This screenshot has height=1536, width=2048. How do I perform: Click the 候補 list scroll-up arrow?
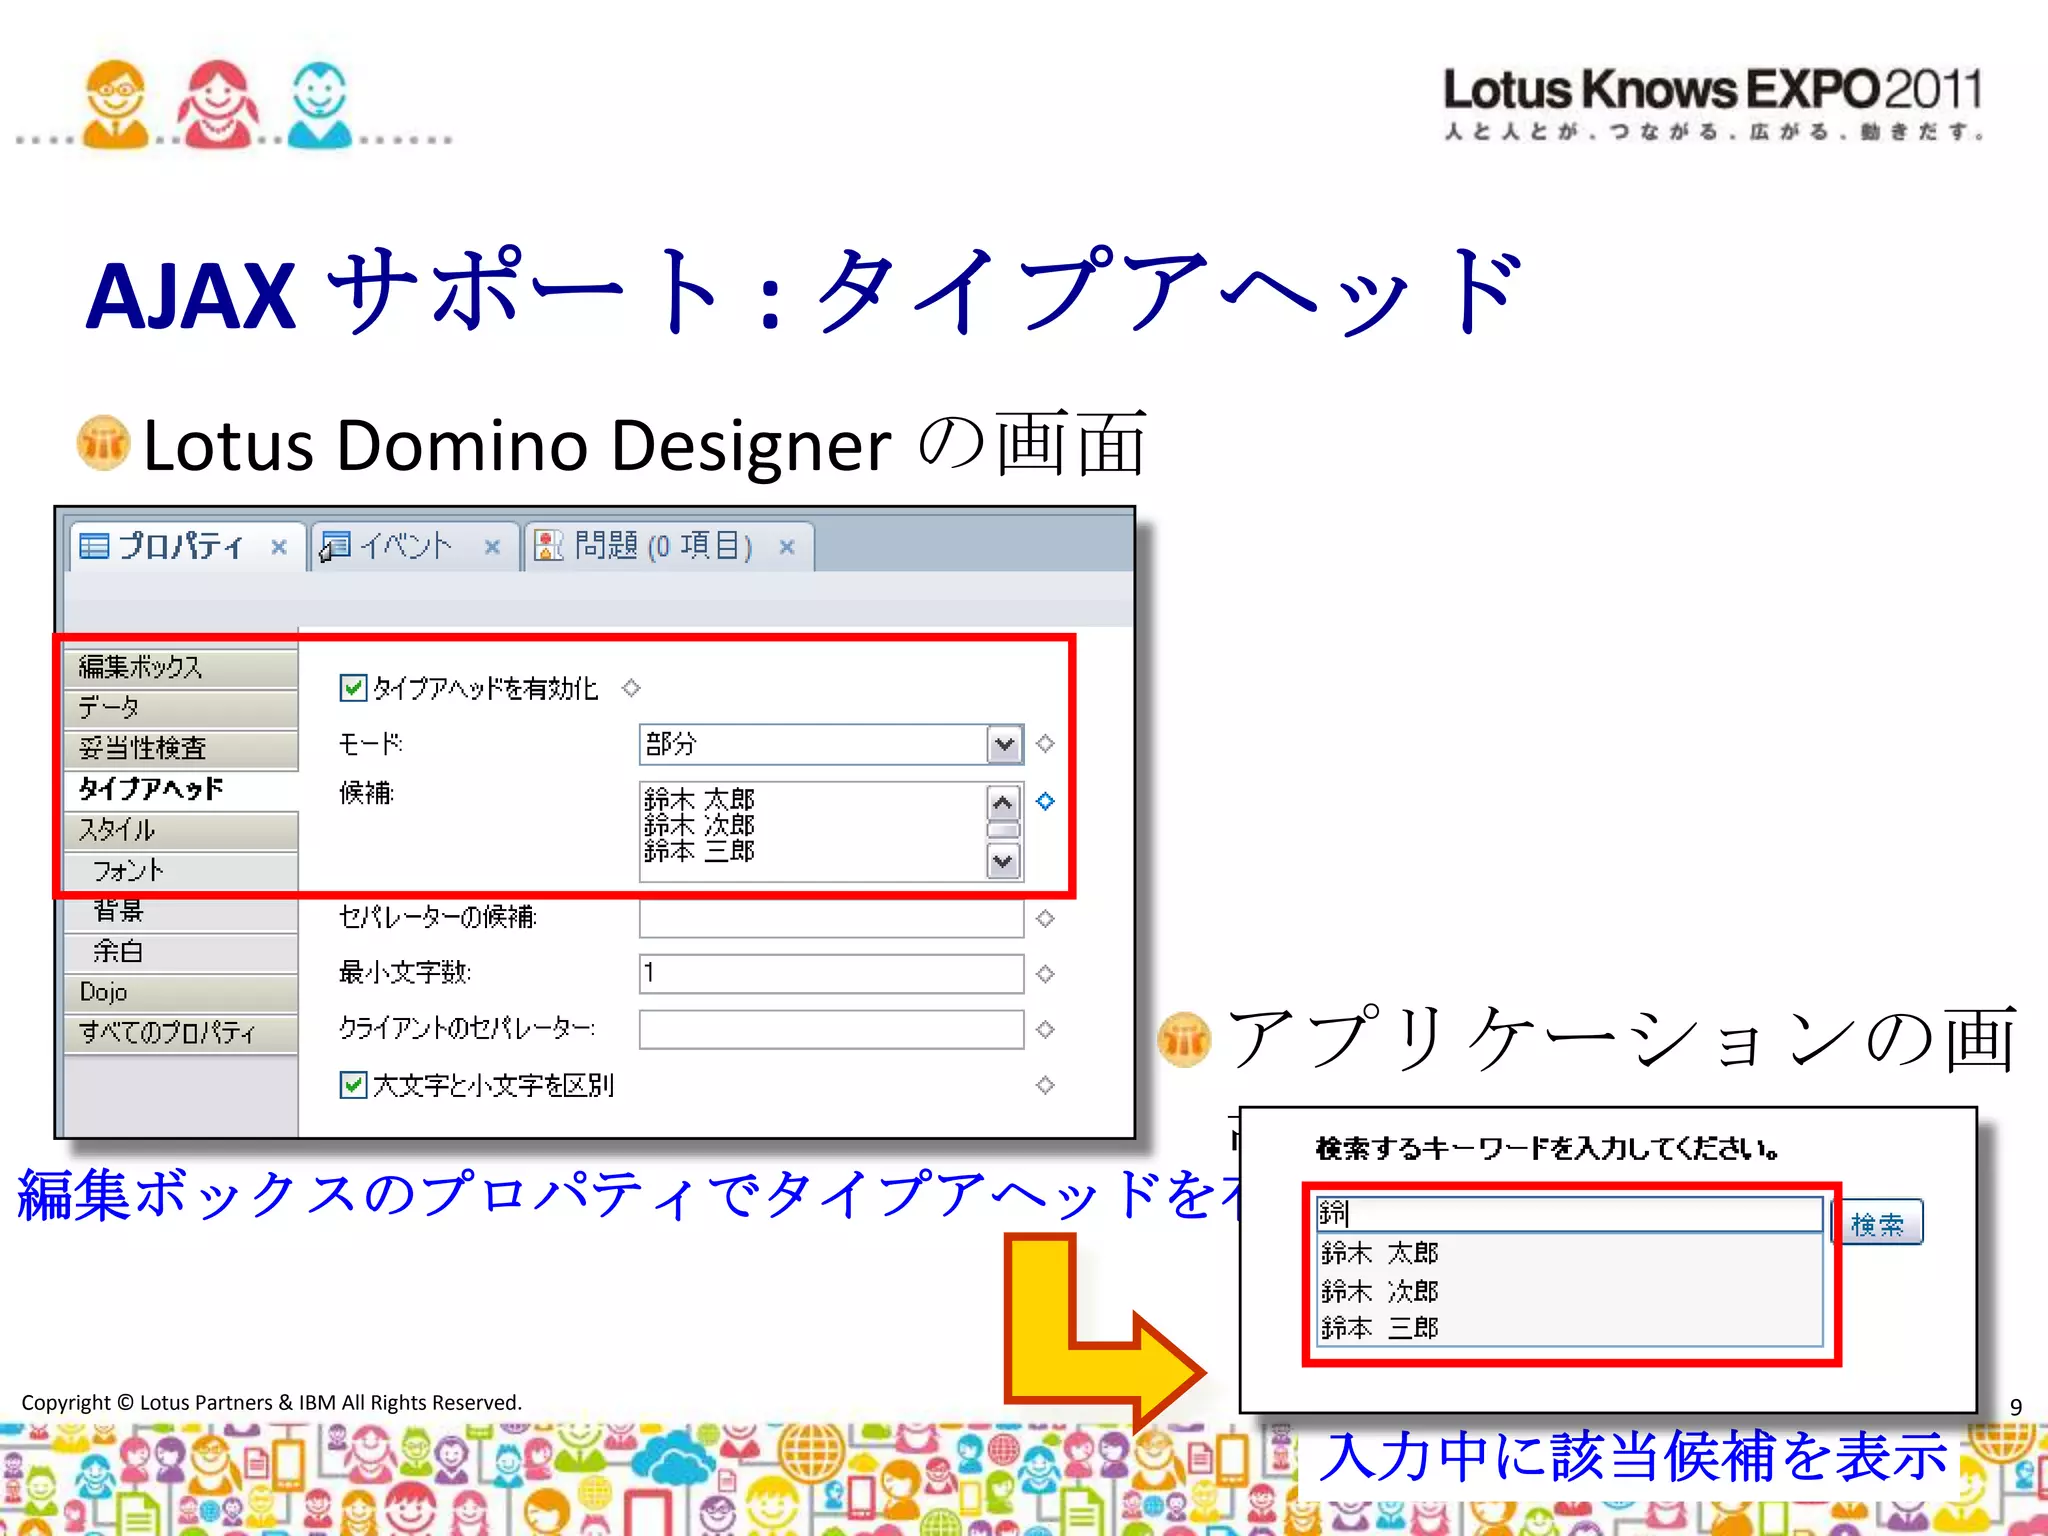pos(1003,802)
